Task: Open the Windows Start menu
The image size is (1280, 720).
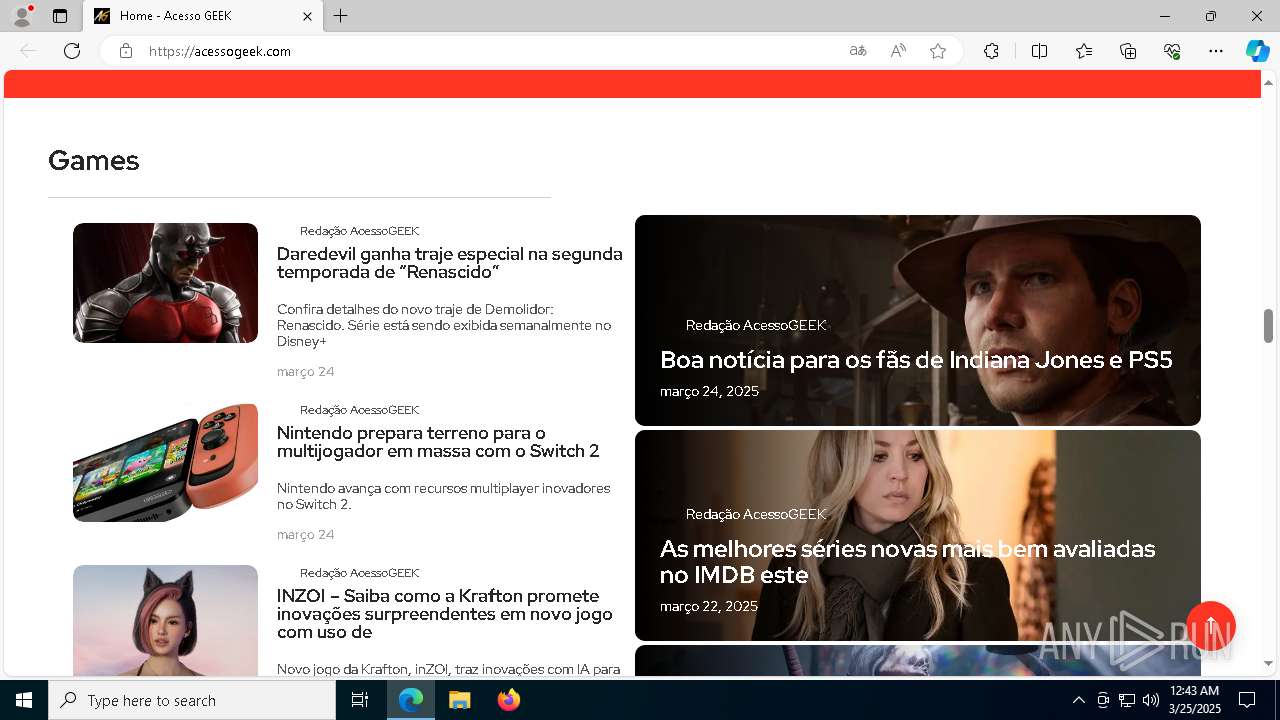Action: tap(24, 700)
